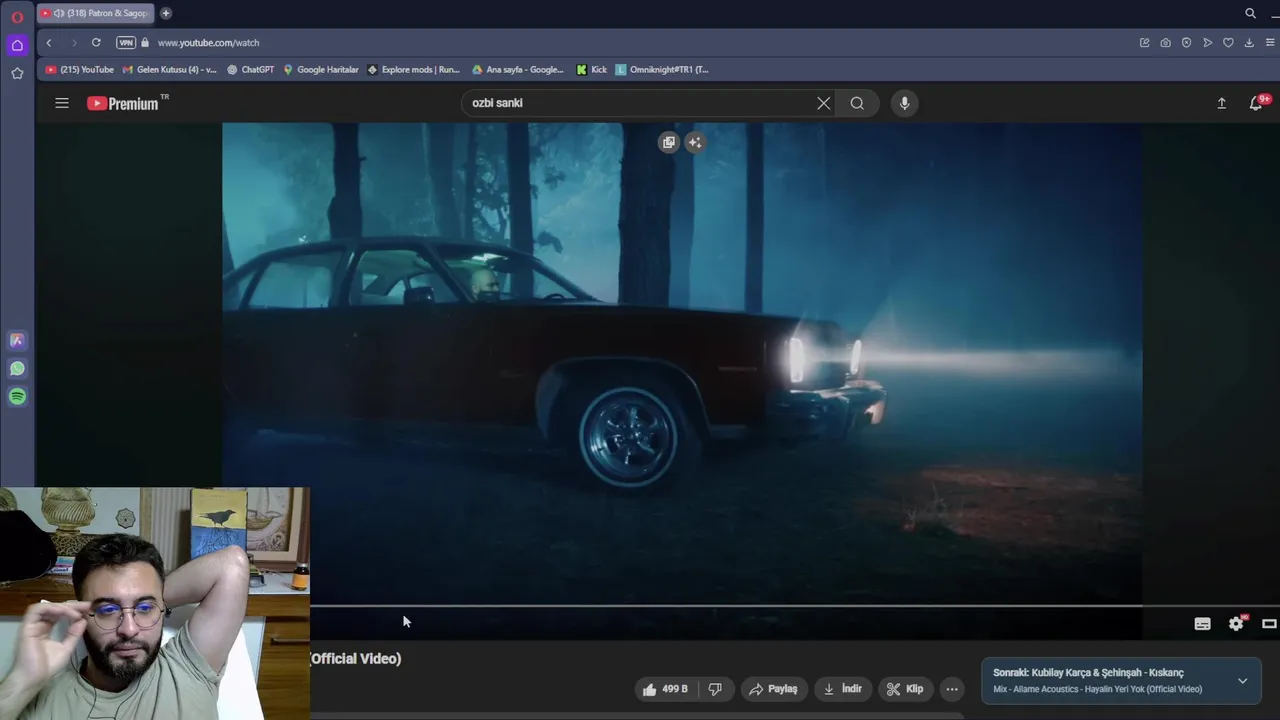Open the site security lock icon
The image size is (1280, 720).
click(145, 42)
